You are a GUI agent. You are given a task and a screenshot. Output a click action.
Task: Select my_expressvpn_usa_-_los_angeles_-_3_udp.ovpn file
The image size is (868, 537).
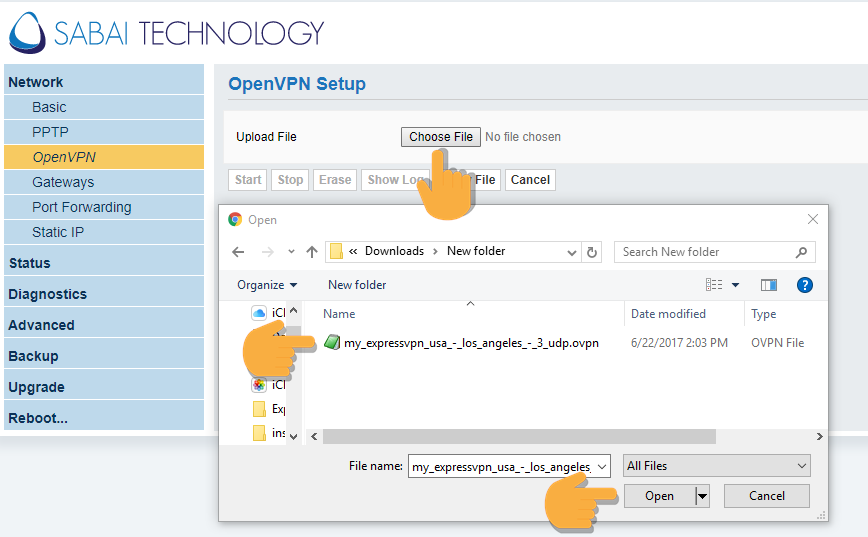[471, 343]
